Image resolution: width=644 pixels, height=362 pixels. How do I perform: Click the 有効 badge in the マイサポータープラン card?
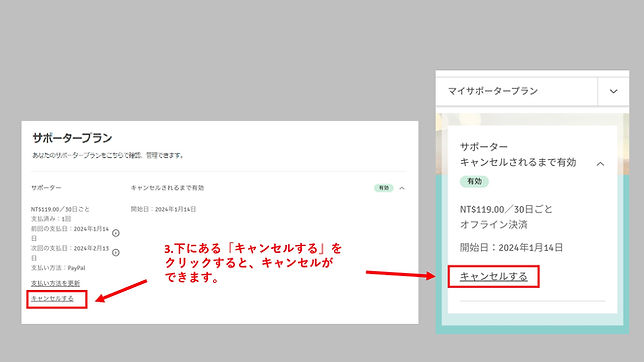tap(474, 181)
